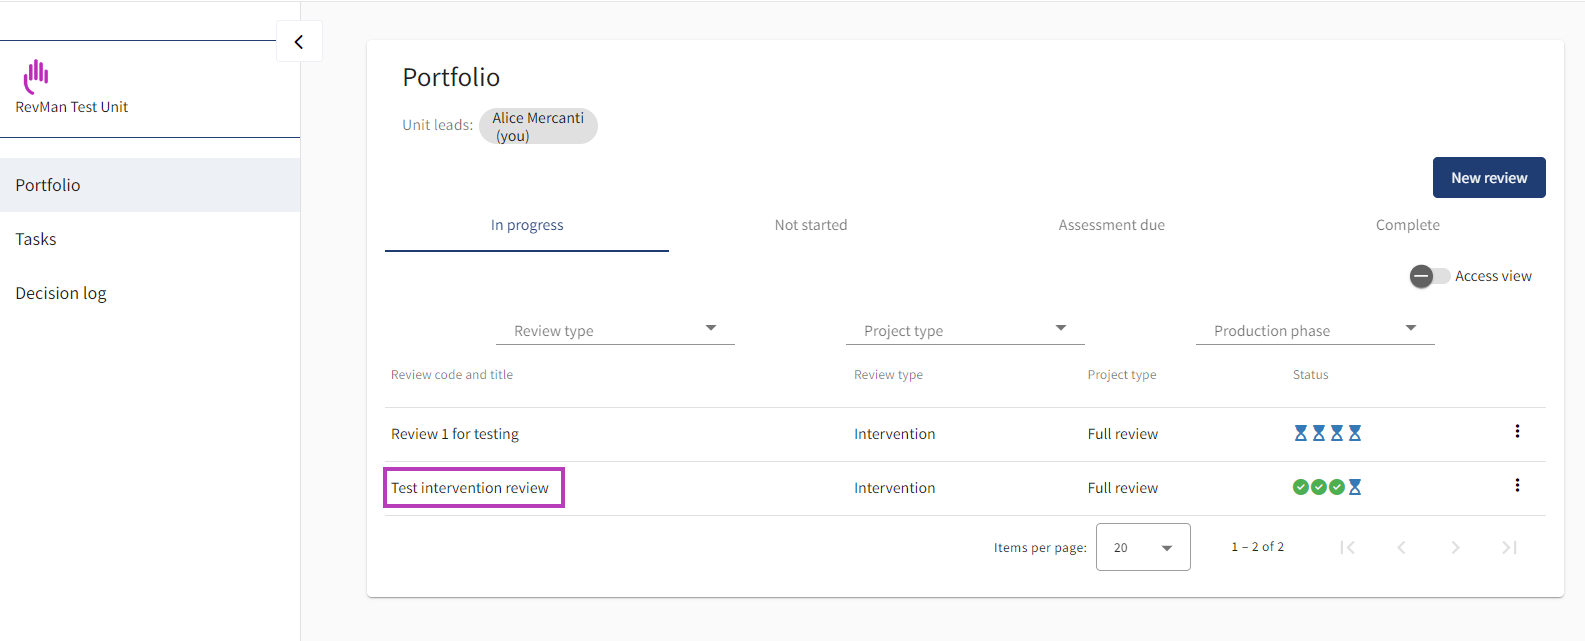The height and width of the screenshot is (641, 1585).
Task: Switch to the Assessment due tab
Action: (1111, 225)
